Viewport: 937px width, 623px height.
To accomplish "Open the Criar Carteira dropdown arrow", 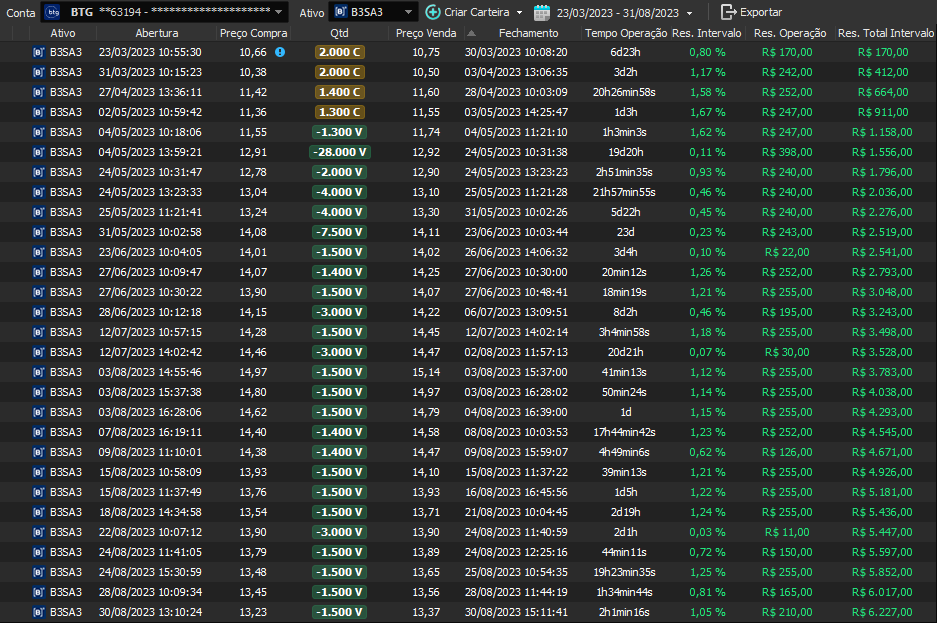I will pyautogui.click(x=519, y=13).
